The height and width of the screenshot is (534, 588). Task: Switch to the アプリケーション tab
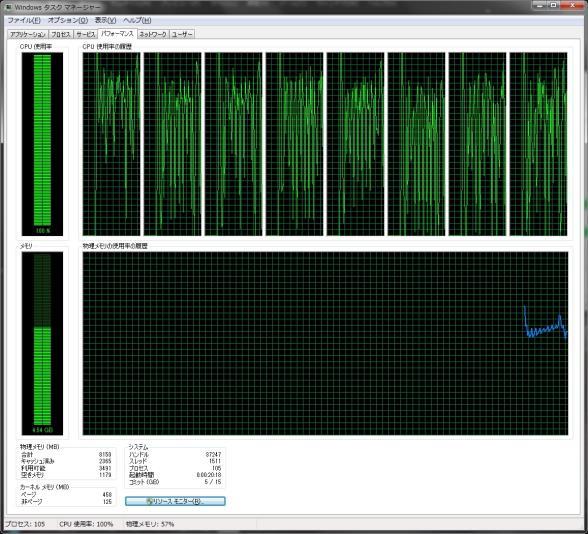28,34
